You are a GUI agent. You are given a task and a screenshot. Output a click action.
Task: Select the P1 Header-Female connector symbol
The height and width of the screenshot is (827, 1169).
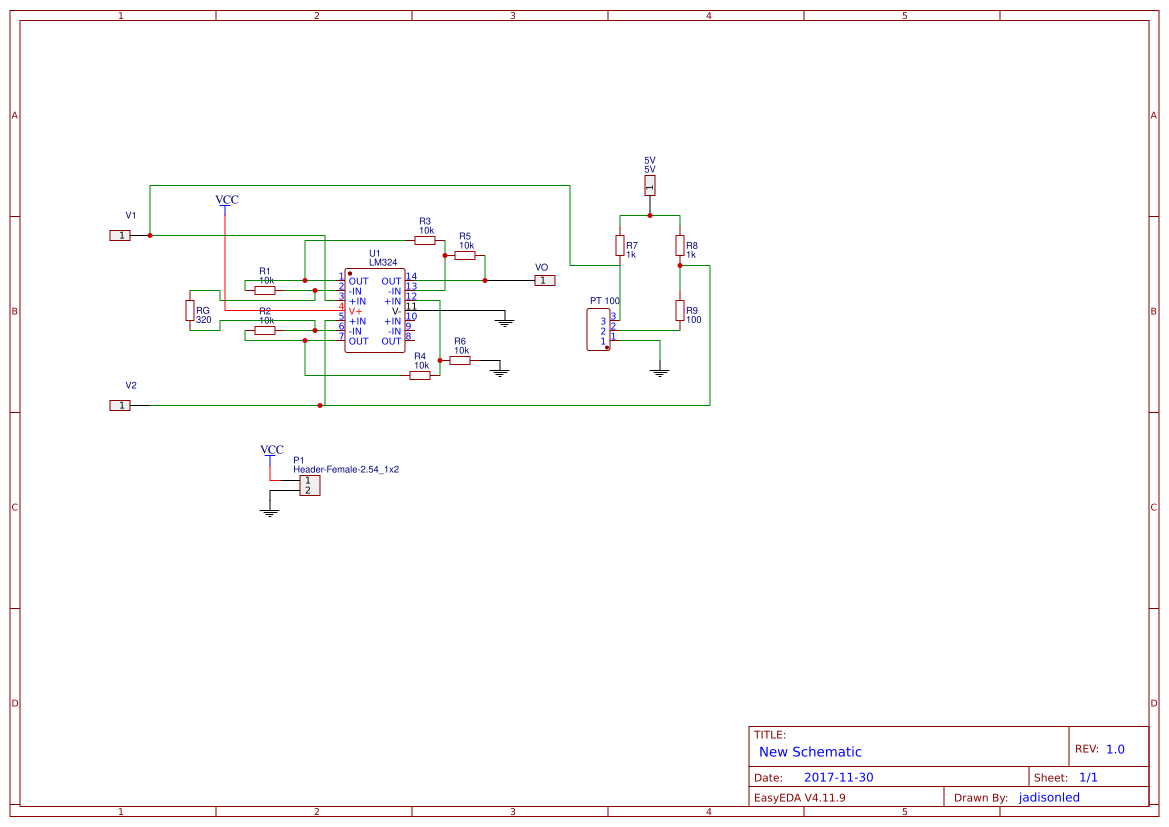(309, 486)
